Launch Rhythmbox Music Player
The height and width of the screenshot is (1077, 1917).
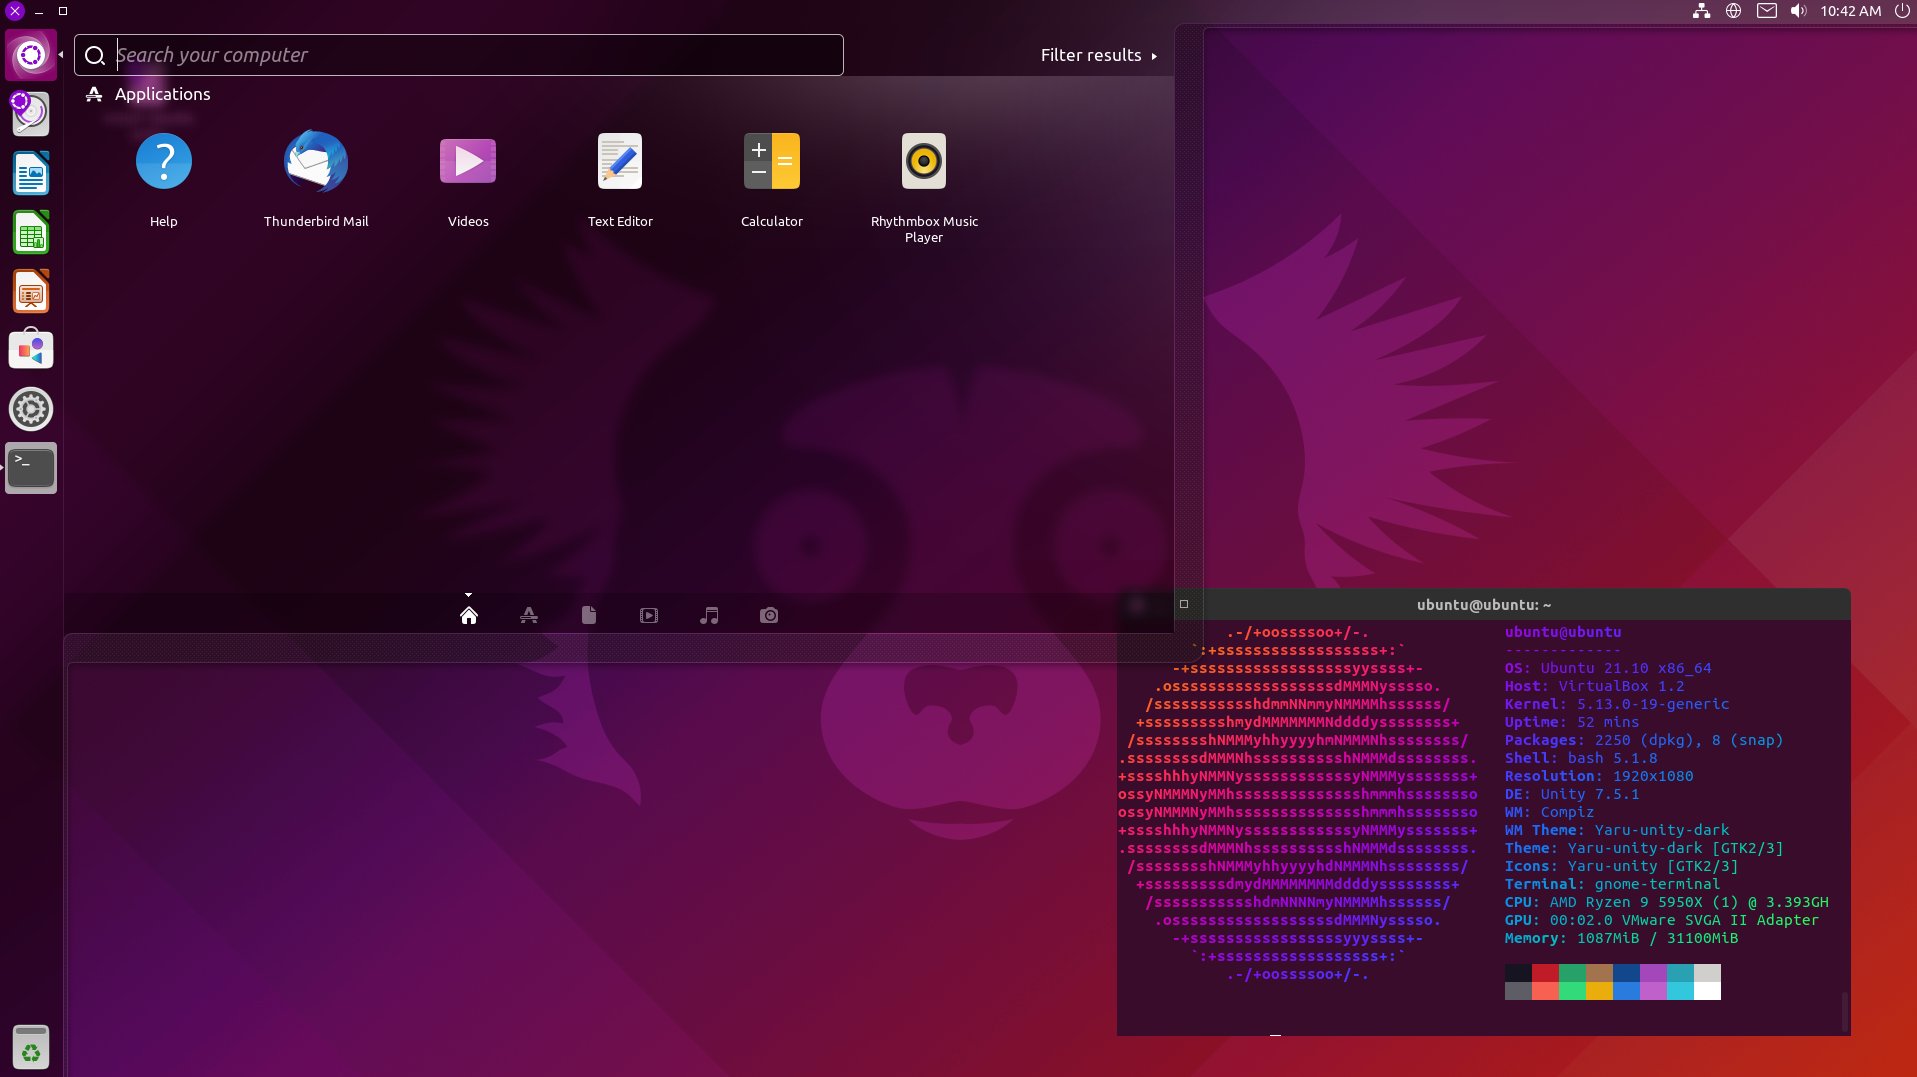coord(923,162)
